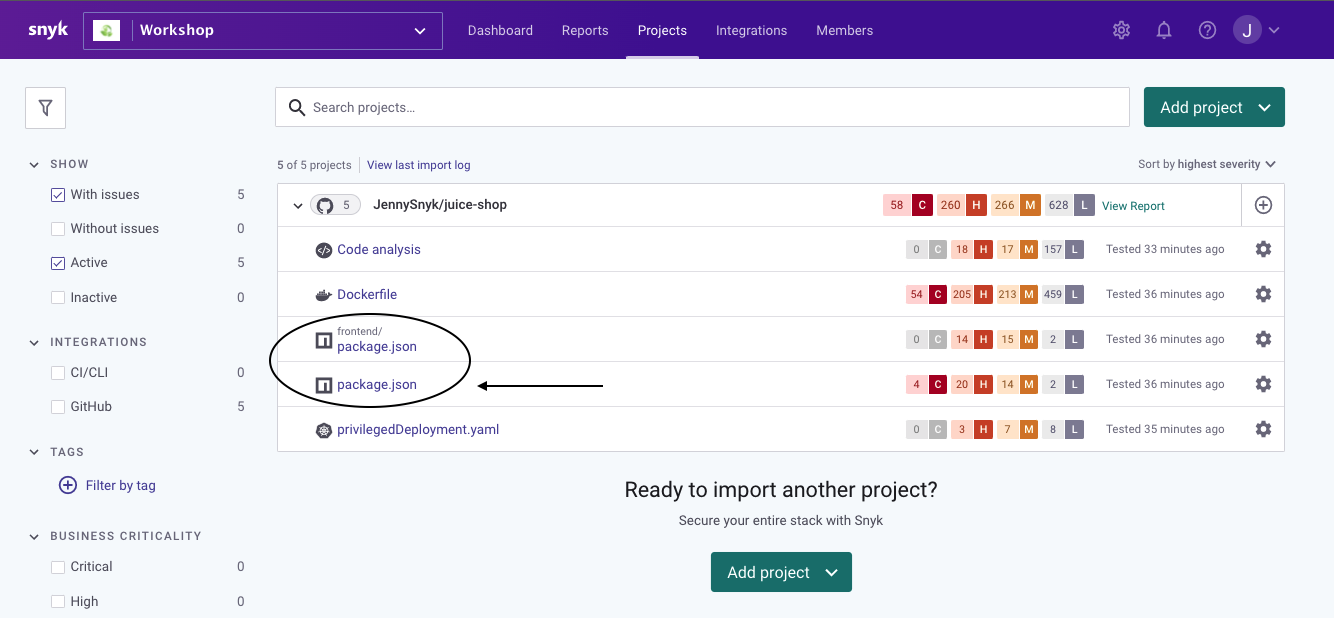The width and height of the screenshot is (1334, 618).
Task: Open settings gear for Dockerfile
Action: (x=1263, y=294)
